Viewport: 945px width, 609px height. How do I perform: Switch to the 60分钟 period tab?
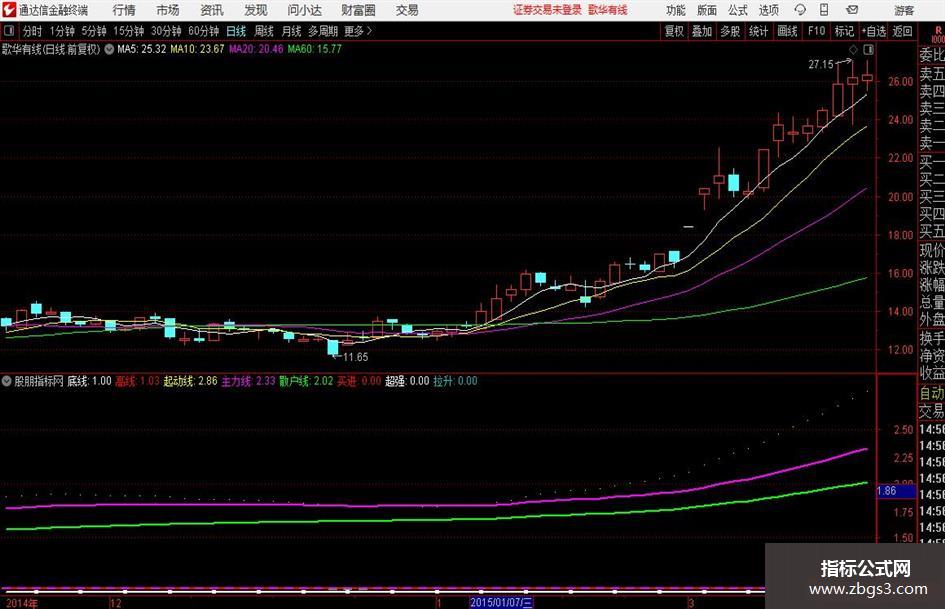click(x=203, y=31)
